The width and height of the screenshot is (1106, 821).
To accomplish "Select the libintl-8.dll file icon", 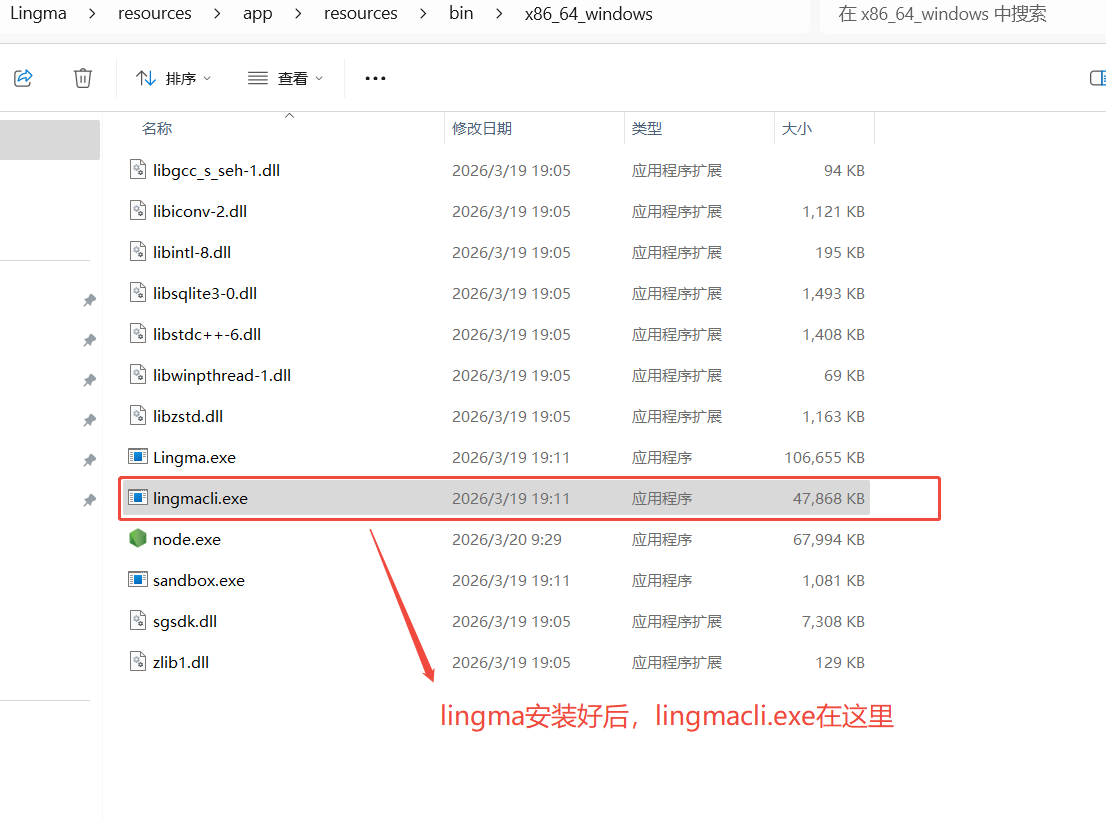I will coord(138,252).
